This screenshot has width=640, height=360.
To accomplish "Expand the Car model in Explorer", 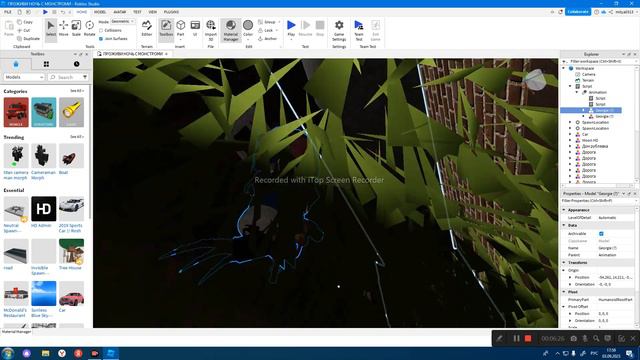I will coord(571,134).
